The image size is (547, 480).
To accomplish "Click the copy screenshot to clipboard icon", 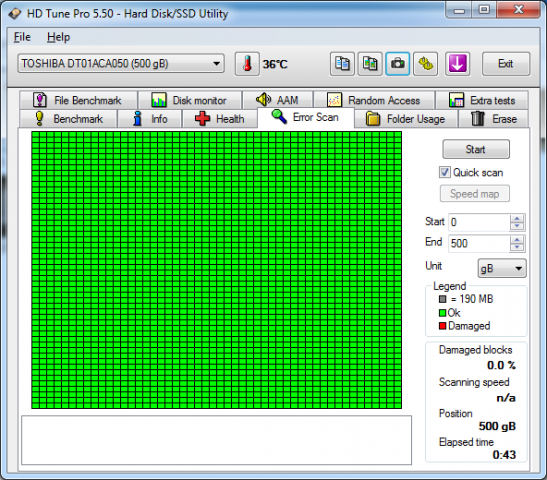I will (370, 64).
